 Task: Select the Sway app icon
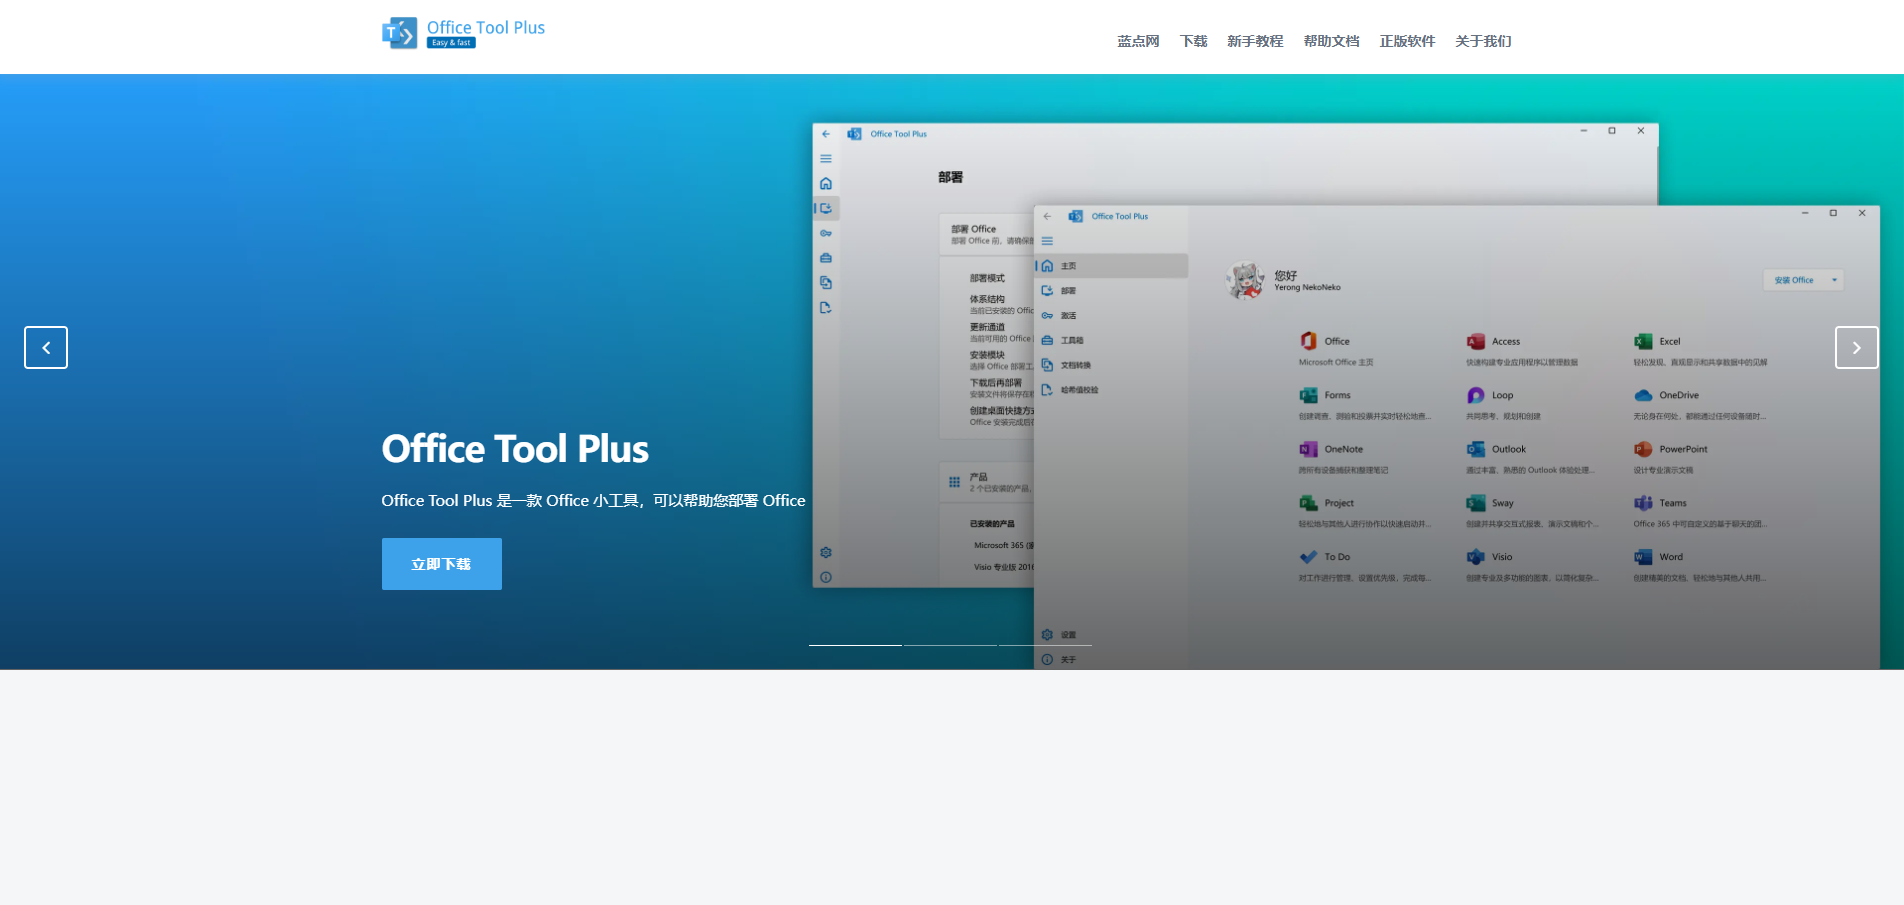[1475, 503]
